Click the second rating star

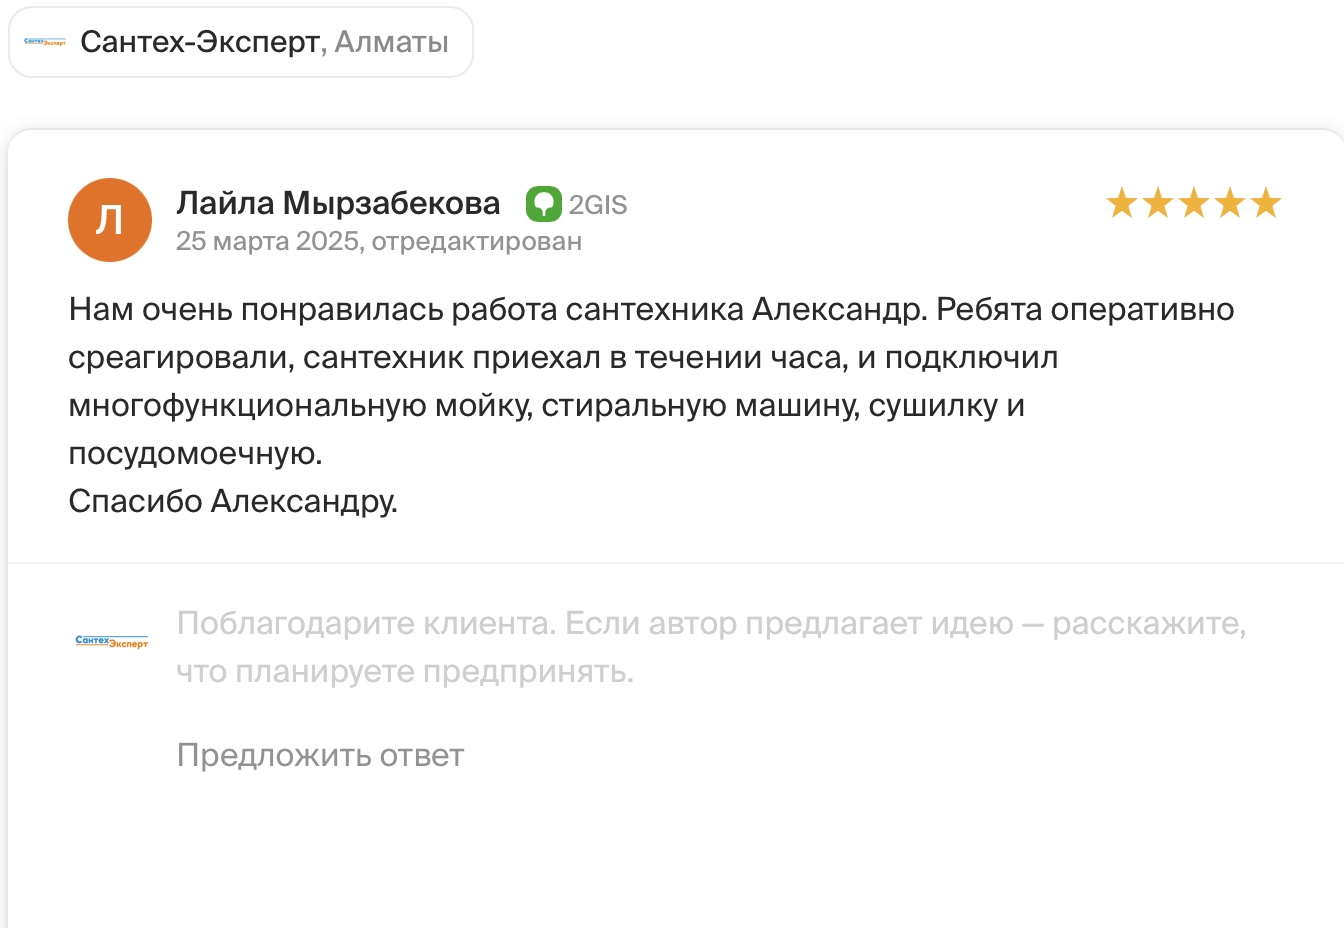tap(1158, 203)
